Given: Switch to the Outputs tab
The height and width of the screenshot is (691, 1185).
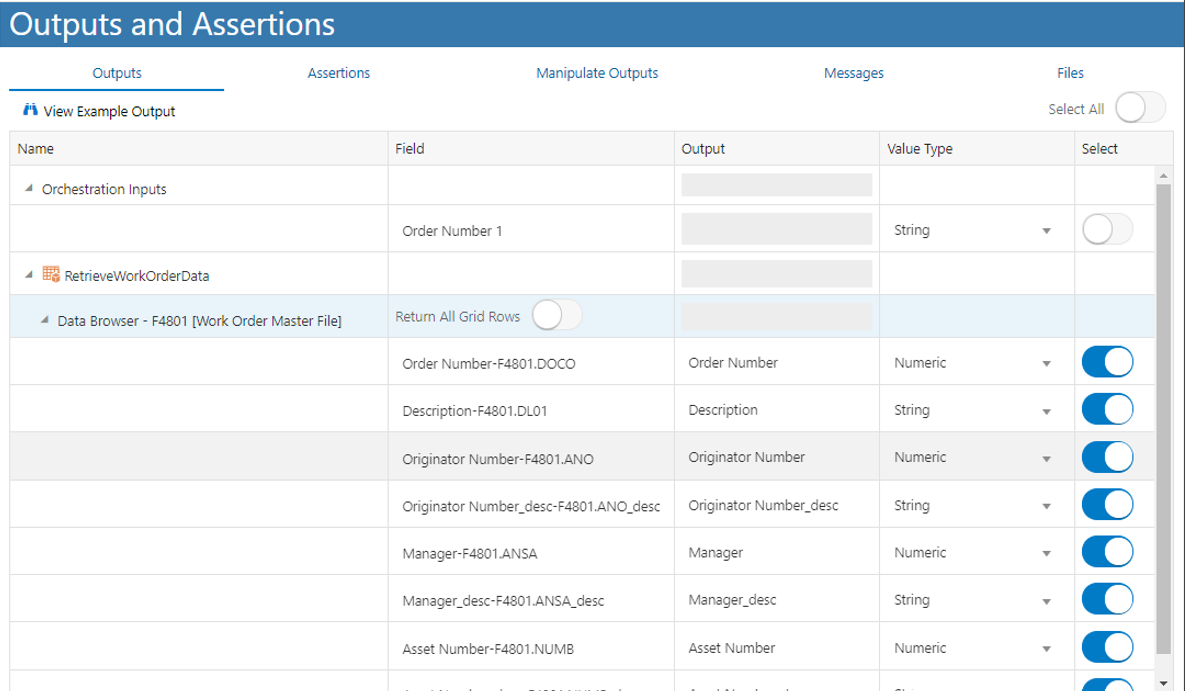Looking at the screenshot, I should (116, 73).
